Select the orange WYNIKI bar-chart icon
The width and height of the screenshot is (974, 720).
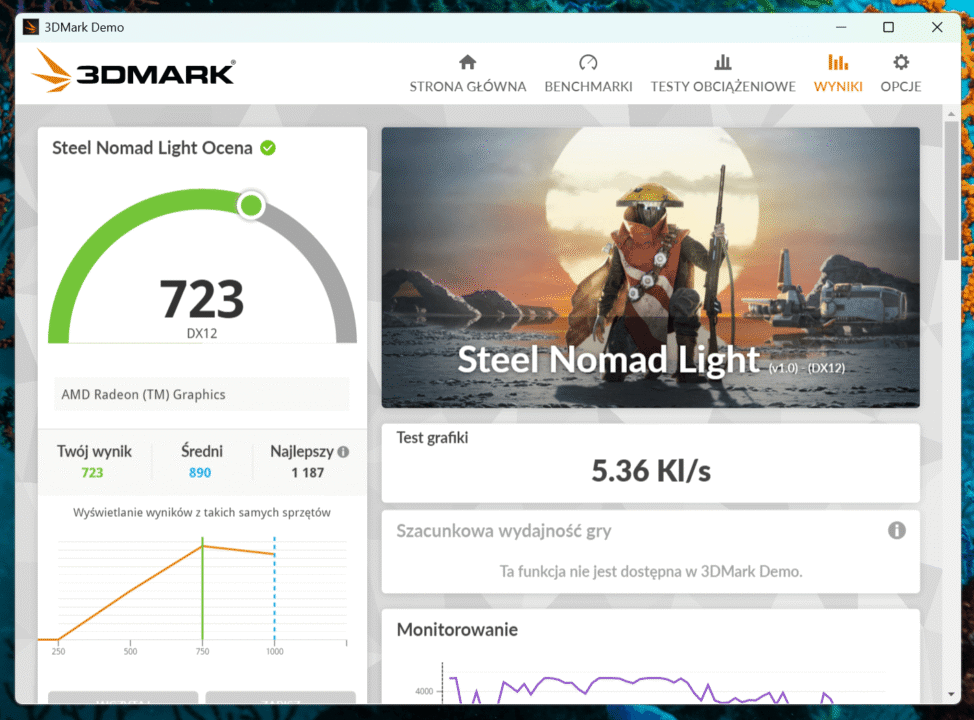pyautogui.click(x=837, y=61)
